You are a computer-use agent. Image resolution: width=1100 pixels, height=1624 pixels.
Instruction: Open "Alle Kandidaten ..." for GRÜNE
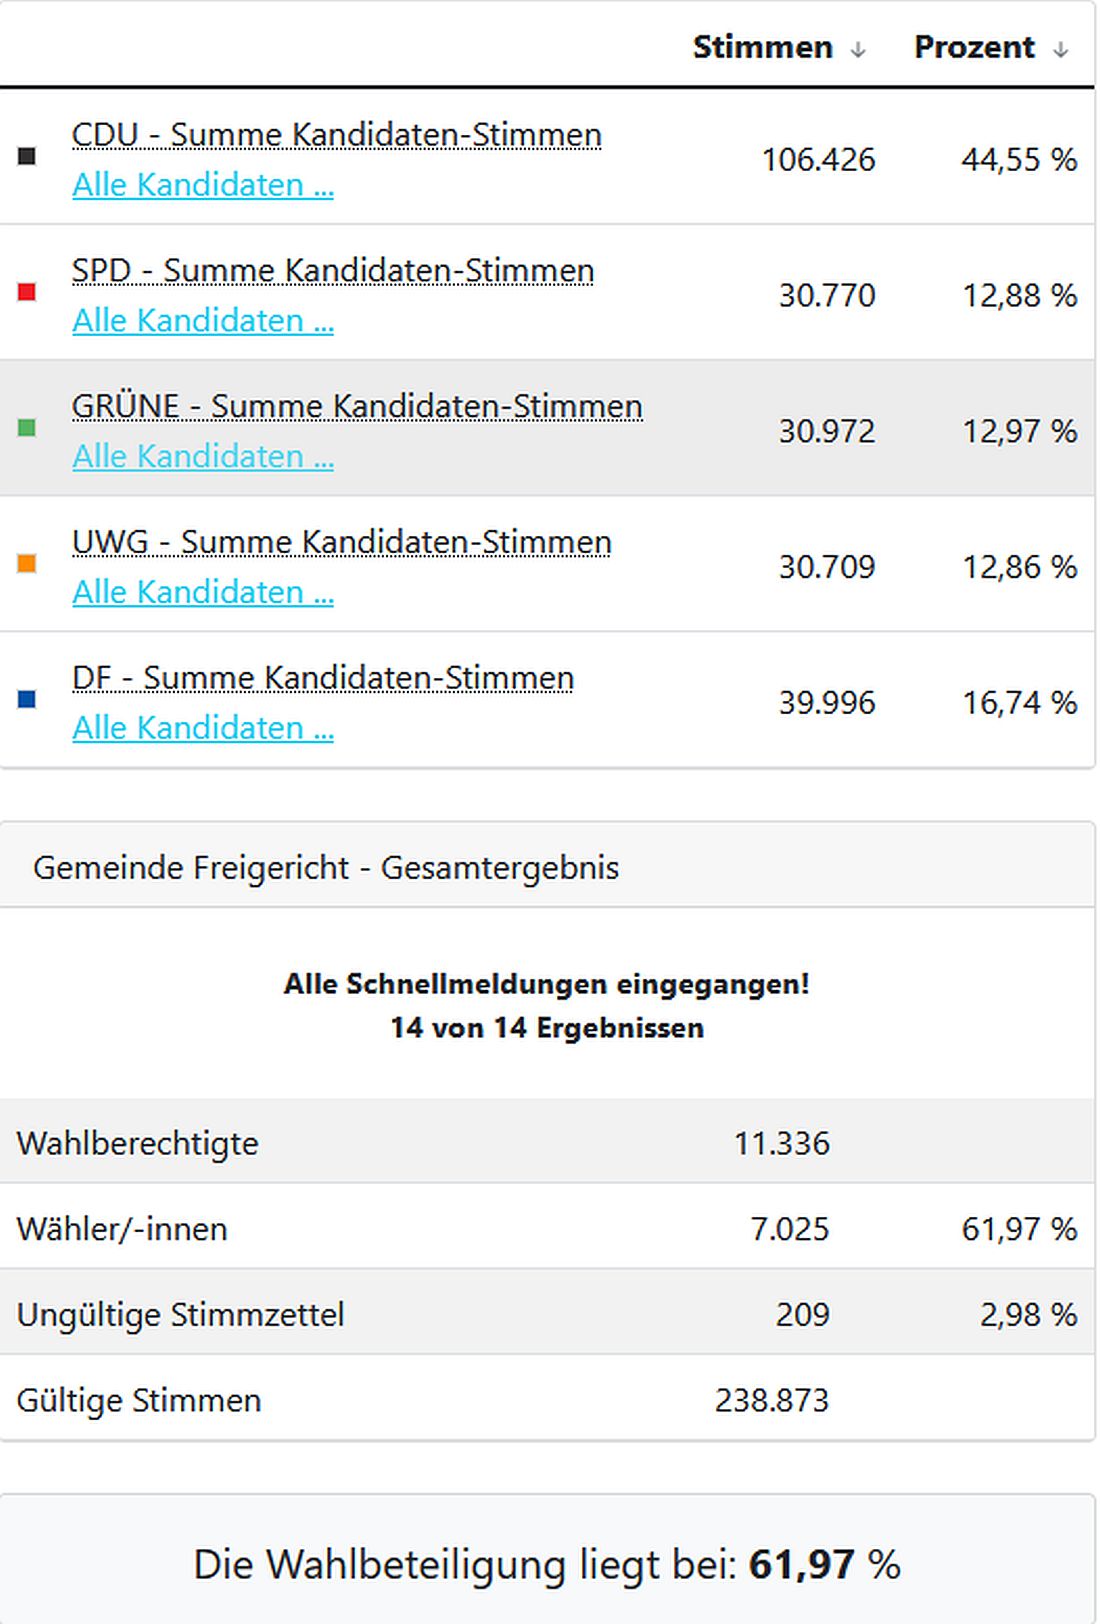[202, 456]
